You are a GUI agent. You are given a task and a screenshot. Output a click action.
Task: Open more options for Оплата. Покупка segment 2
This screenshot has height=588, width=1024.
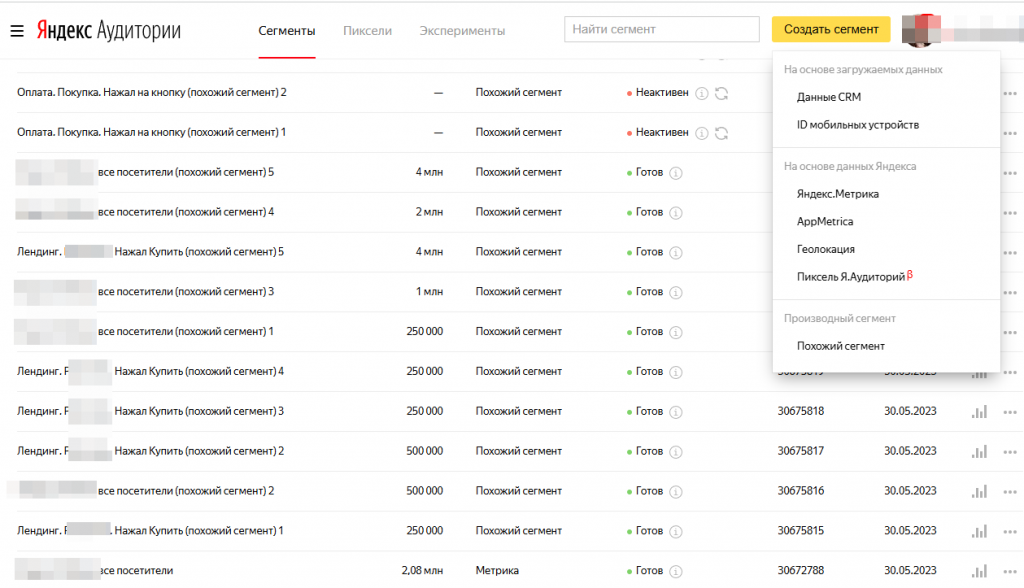tap(1010, 93)
